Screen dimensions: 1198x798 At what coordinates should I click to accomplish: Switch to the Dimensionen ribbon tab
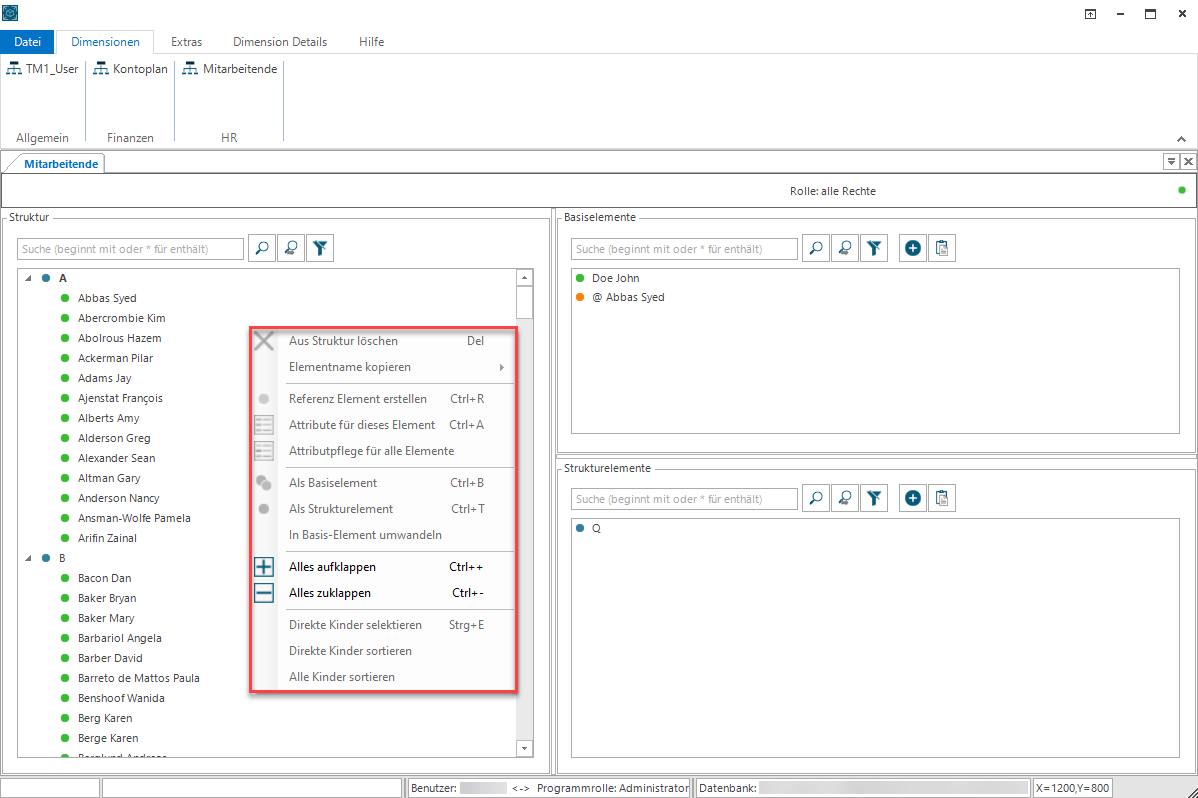pyautogui.click(x=105, y=41)
